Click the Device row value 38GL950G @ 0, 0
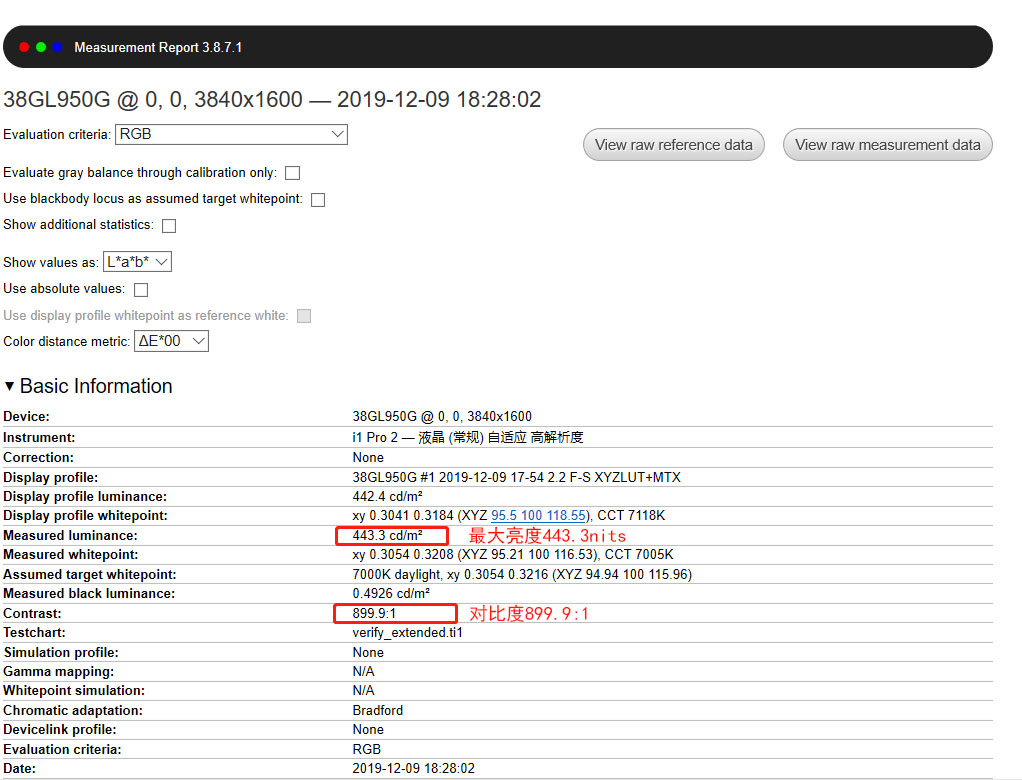 442,416
